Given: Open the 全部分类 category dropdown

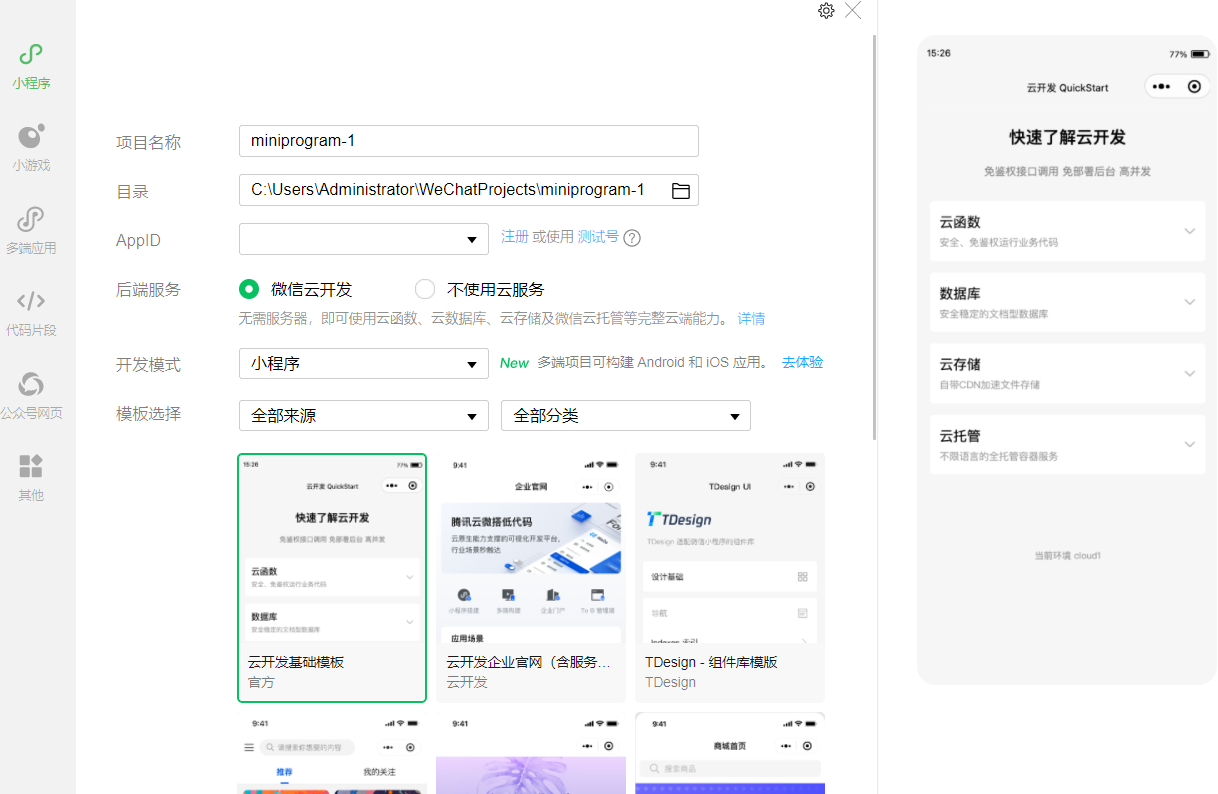Looking at the screenshot, I should (x=626, y=416).
